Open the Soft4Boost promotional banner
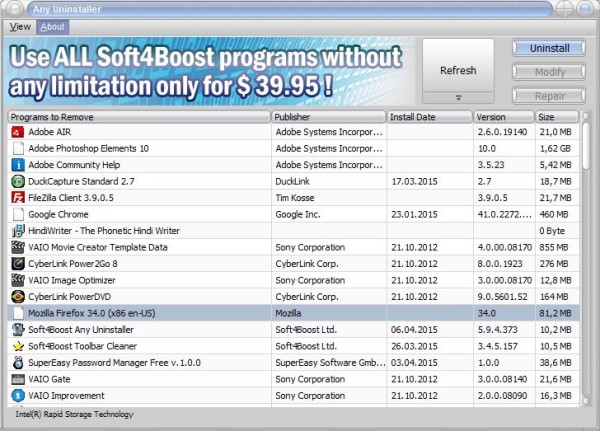 coord(209,71)
